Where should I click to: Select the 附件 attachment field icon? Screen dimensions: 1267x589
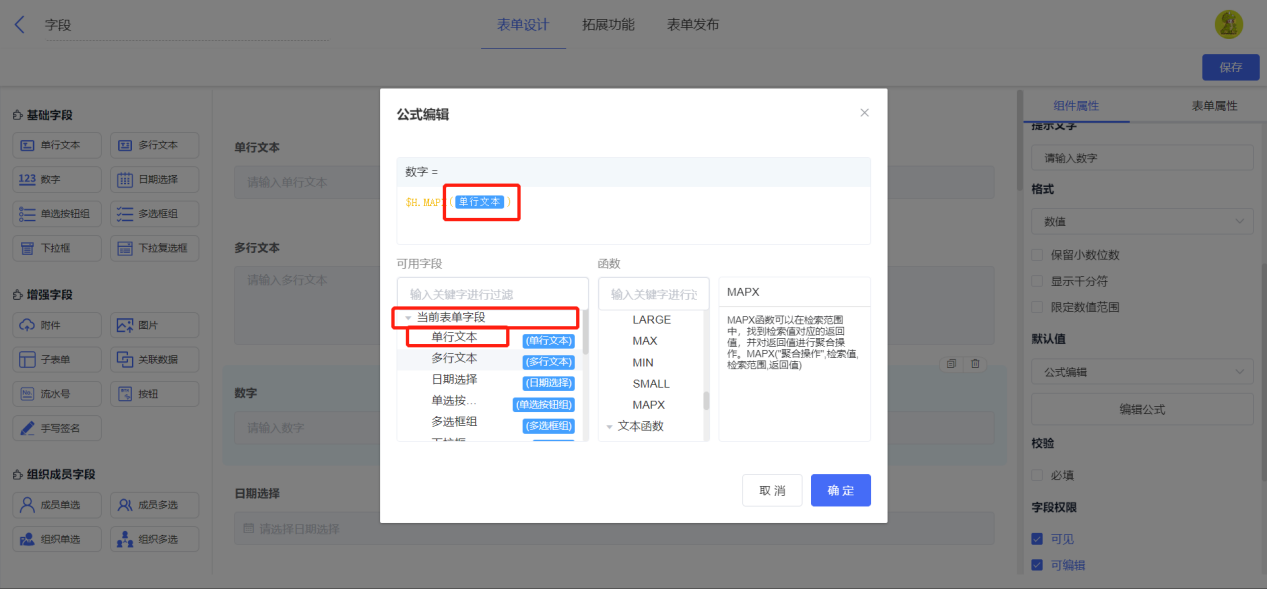coord(26,325)
